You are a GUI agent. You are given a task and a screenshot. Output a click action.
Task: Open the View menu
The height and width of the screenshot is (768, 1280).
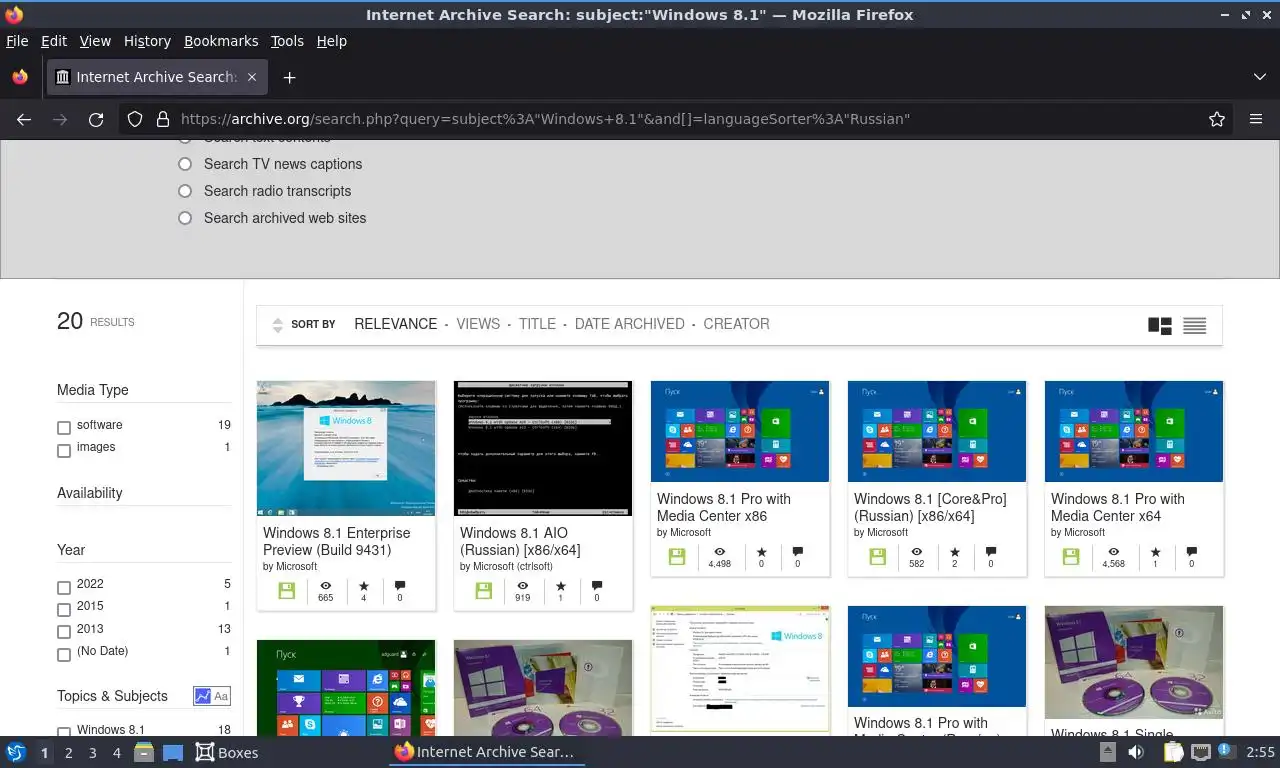pos(95,41)
